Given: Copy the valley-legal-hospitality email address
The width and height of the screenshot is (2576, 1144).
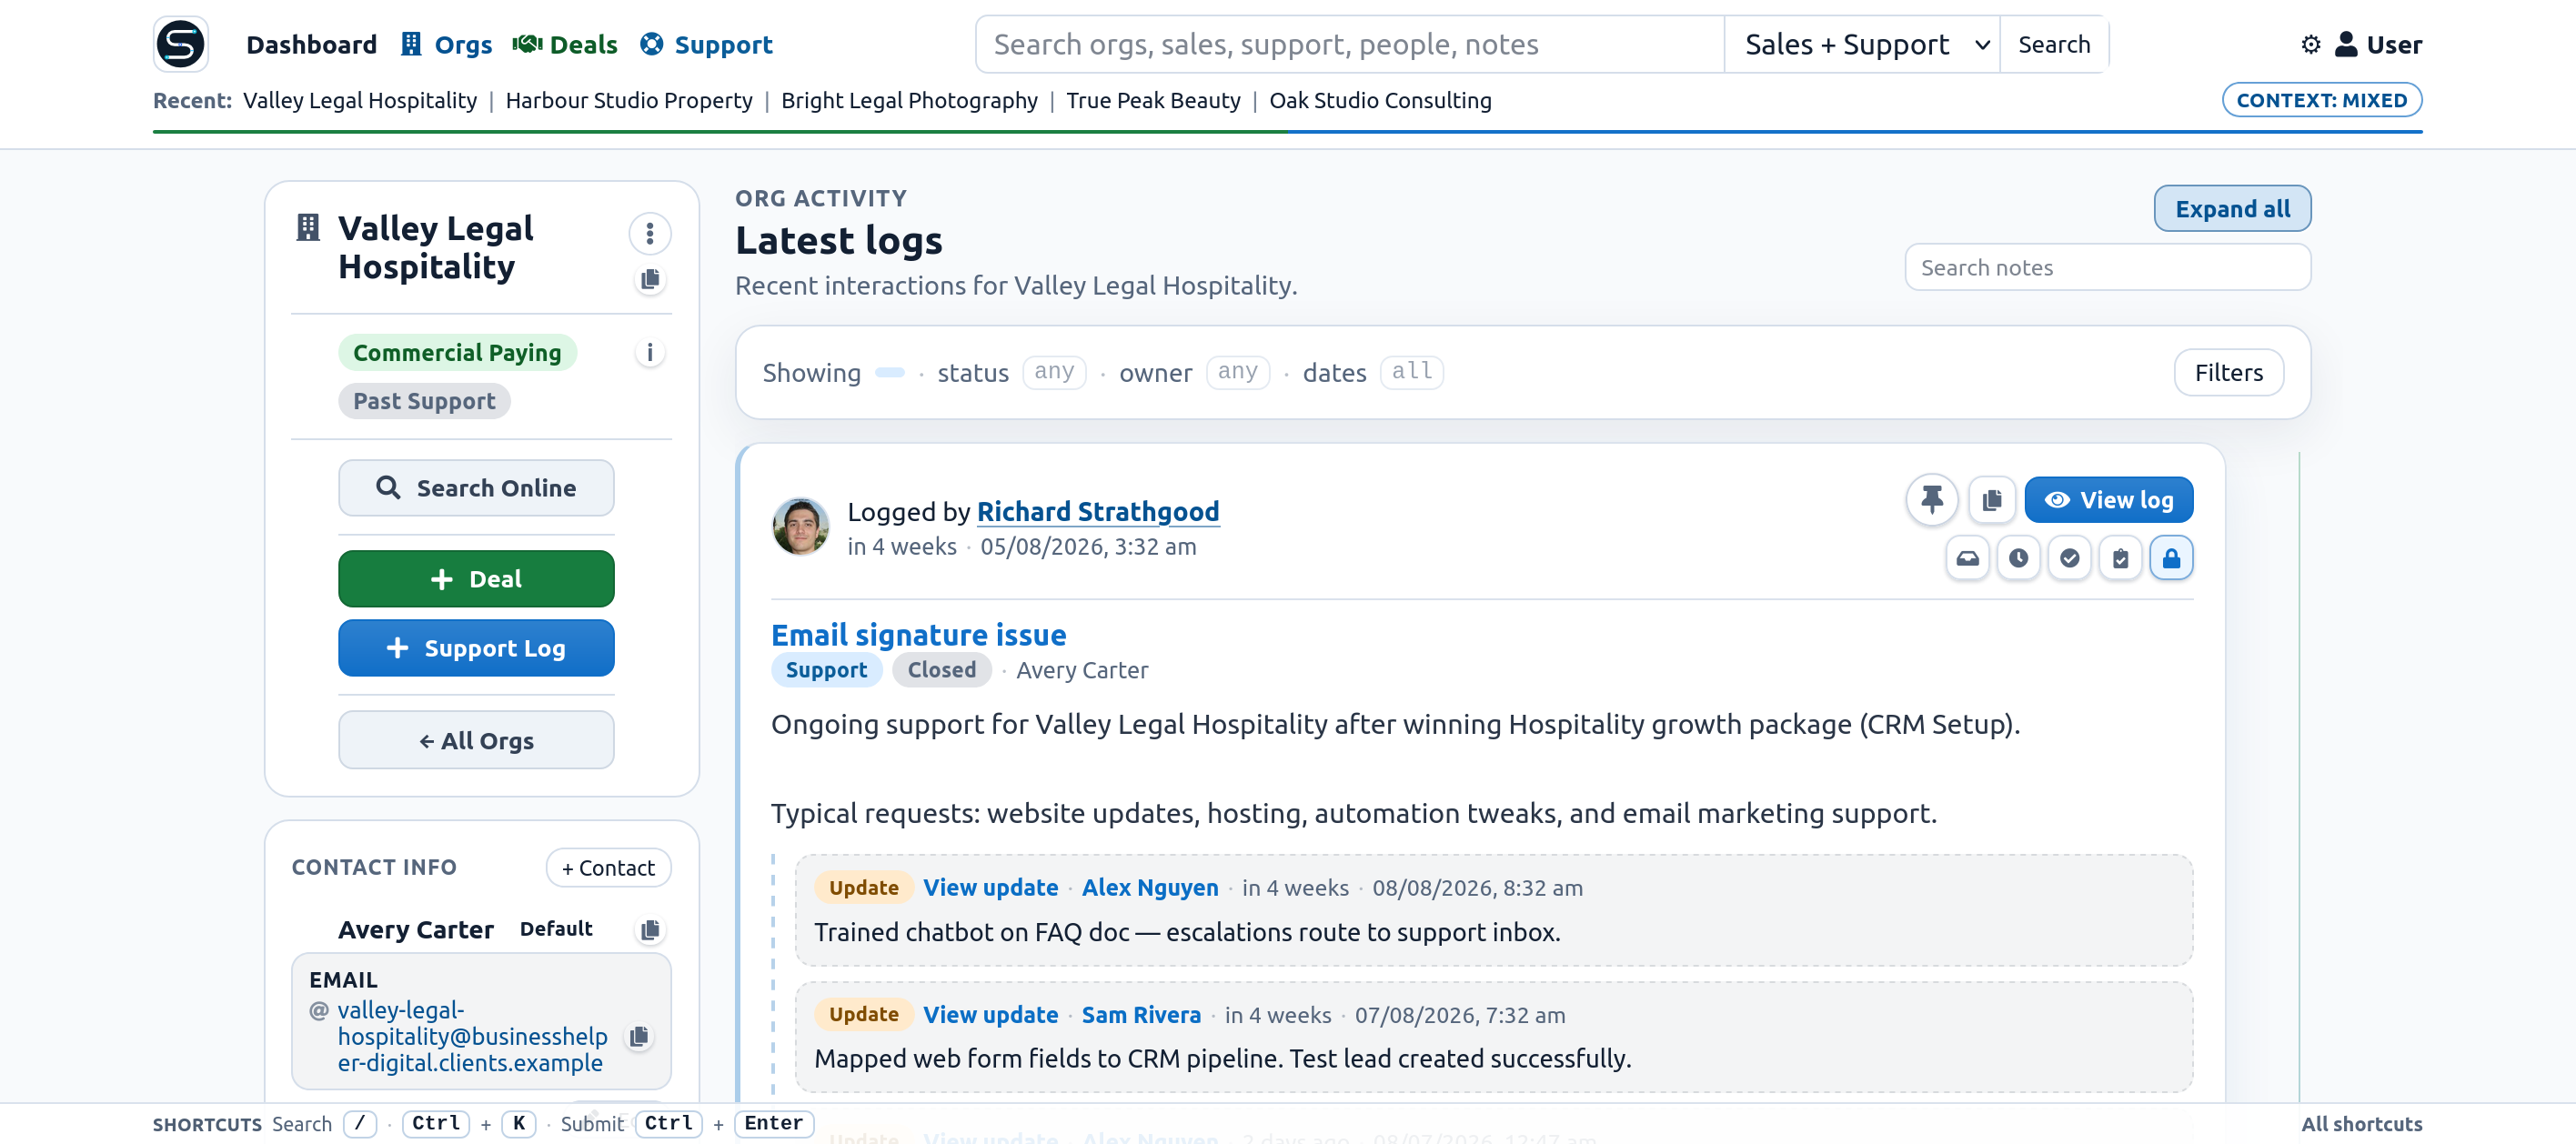Looking at the screenshot, I should [639, 1036].
